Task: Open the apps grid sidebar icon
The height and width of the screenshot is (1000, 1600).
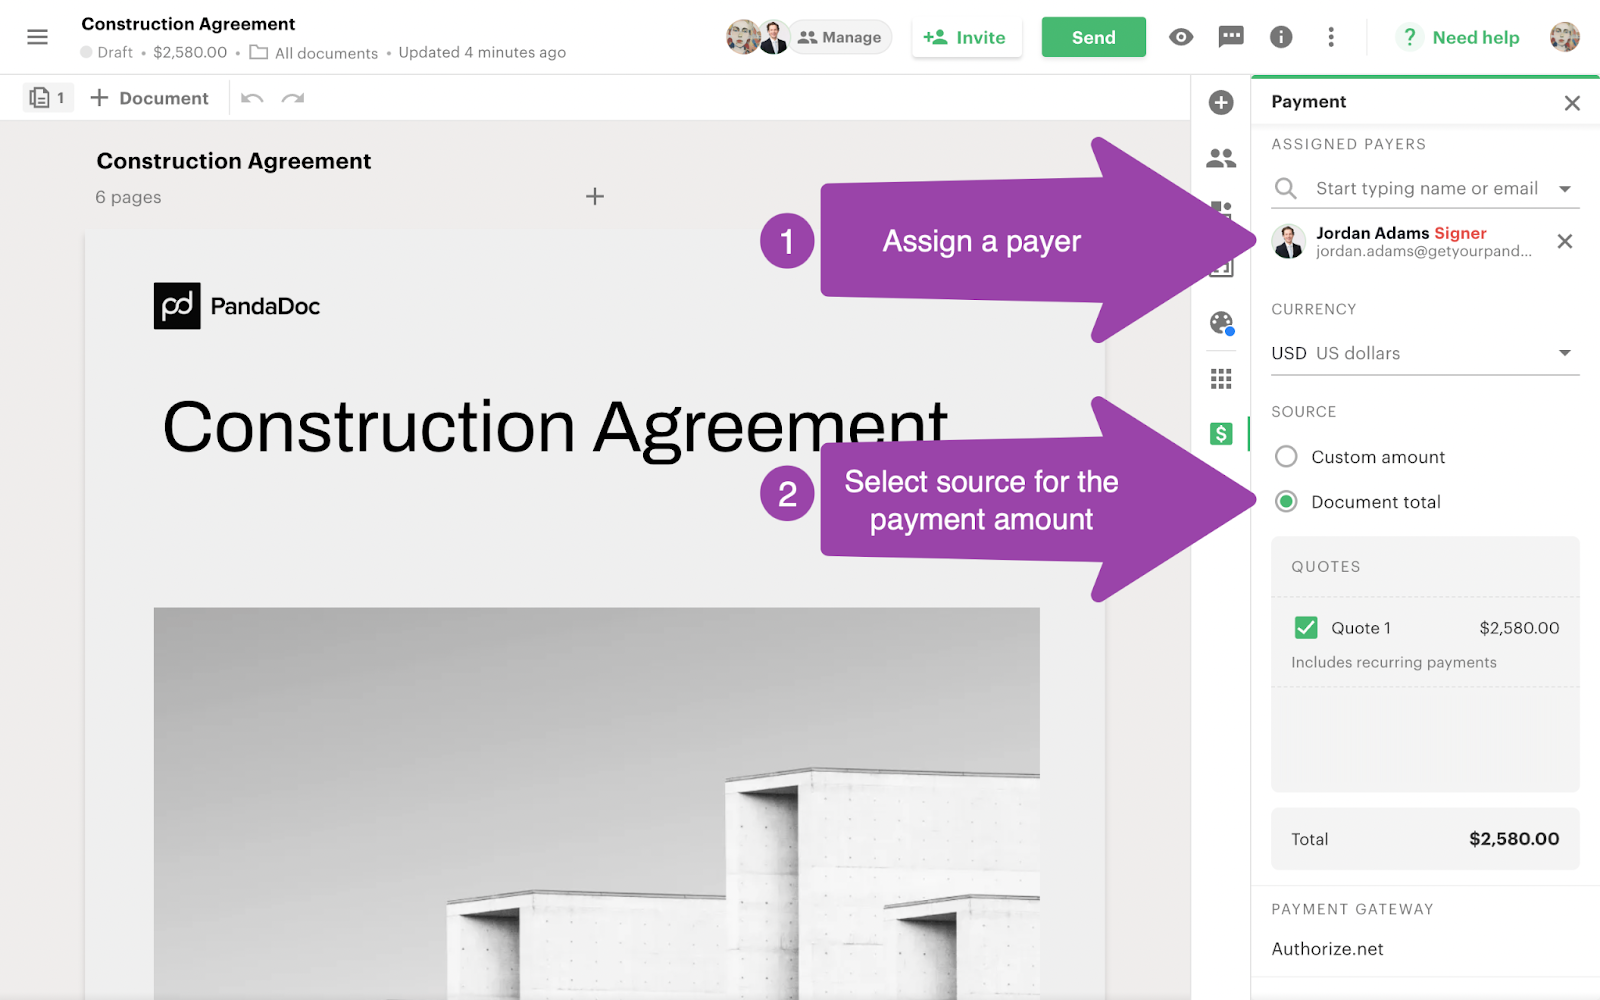Action: click(x=1221, y=379)
